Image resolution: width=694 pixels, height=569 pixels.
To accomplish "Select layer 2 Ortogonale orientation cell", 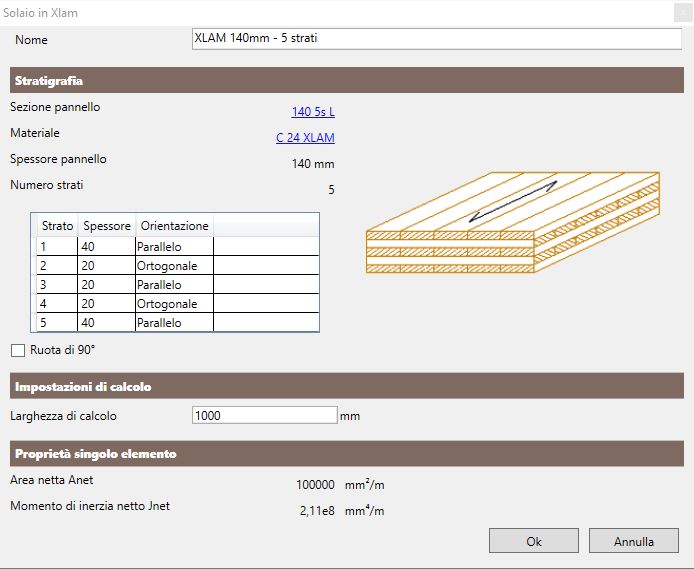I will pyautogui.click(x=174, y=265).
